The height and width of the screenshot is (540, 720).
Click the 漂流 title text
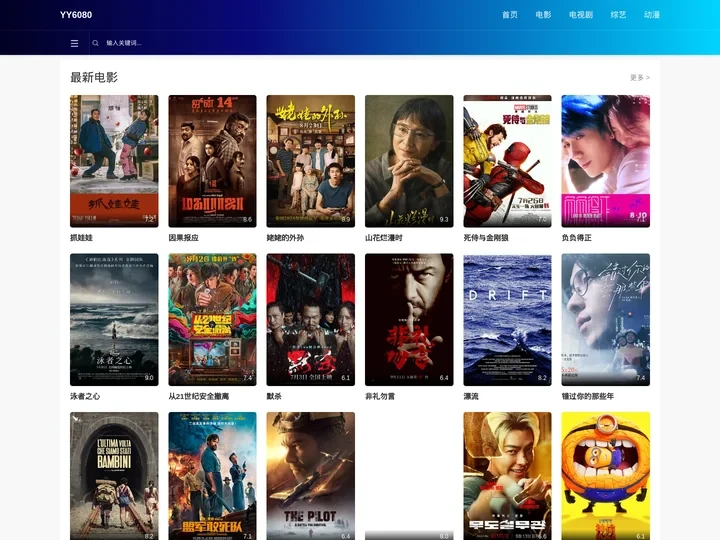(471, 396)
